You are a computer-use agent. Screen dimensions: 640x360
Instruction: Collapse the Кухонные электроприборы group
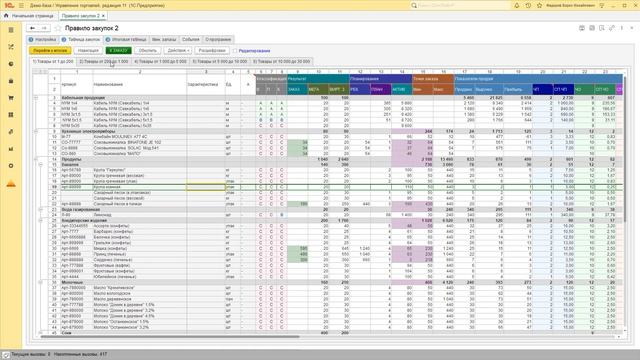coord(36,131)
